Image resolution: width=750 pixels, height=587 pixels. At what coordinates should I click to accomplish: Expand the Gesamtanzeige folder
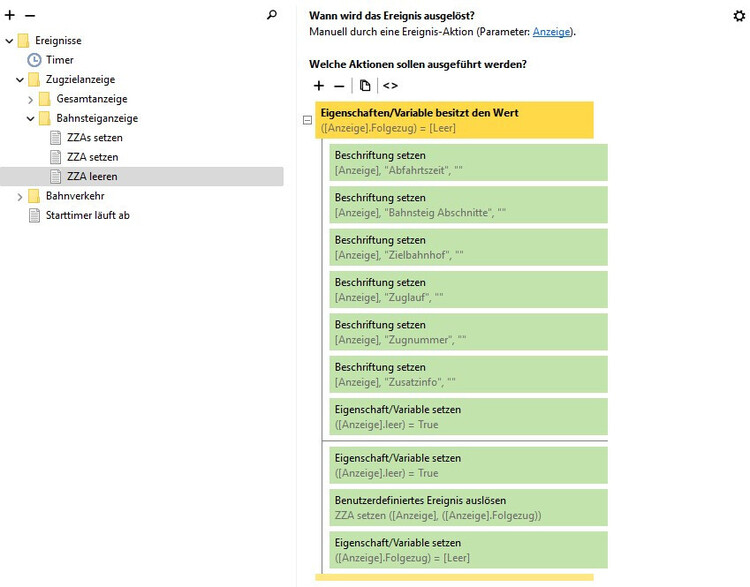coord(31,99)
